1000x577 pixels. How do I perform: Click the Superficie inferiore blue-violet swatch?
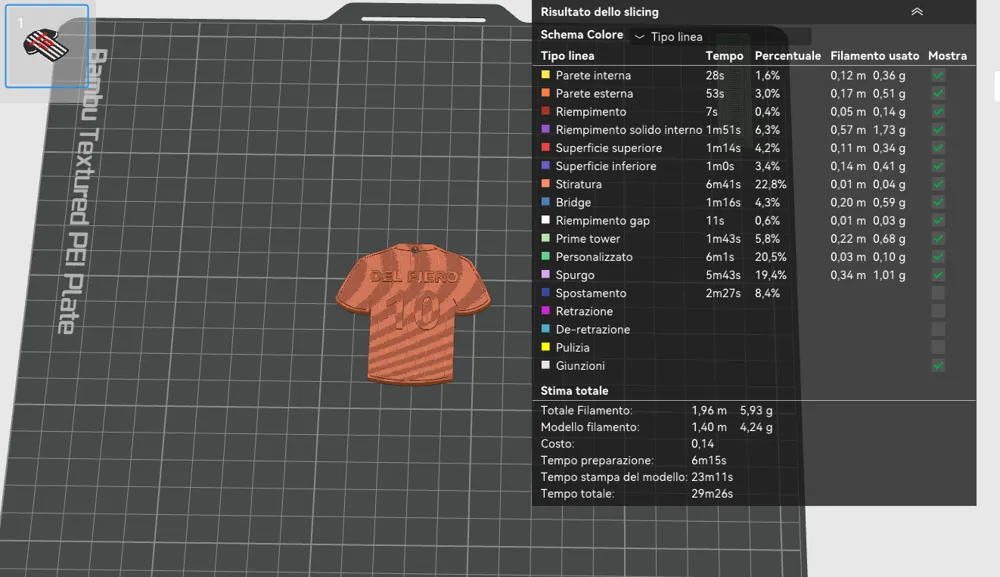pos(545,165)
